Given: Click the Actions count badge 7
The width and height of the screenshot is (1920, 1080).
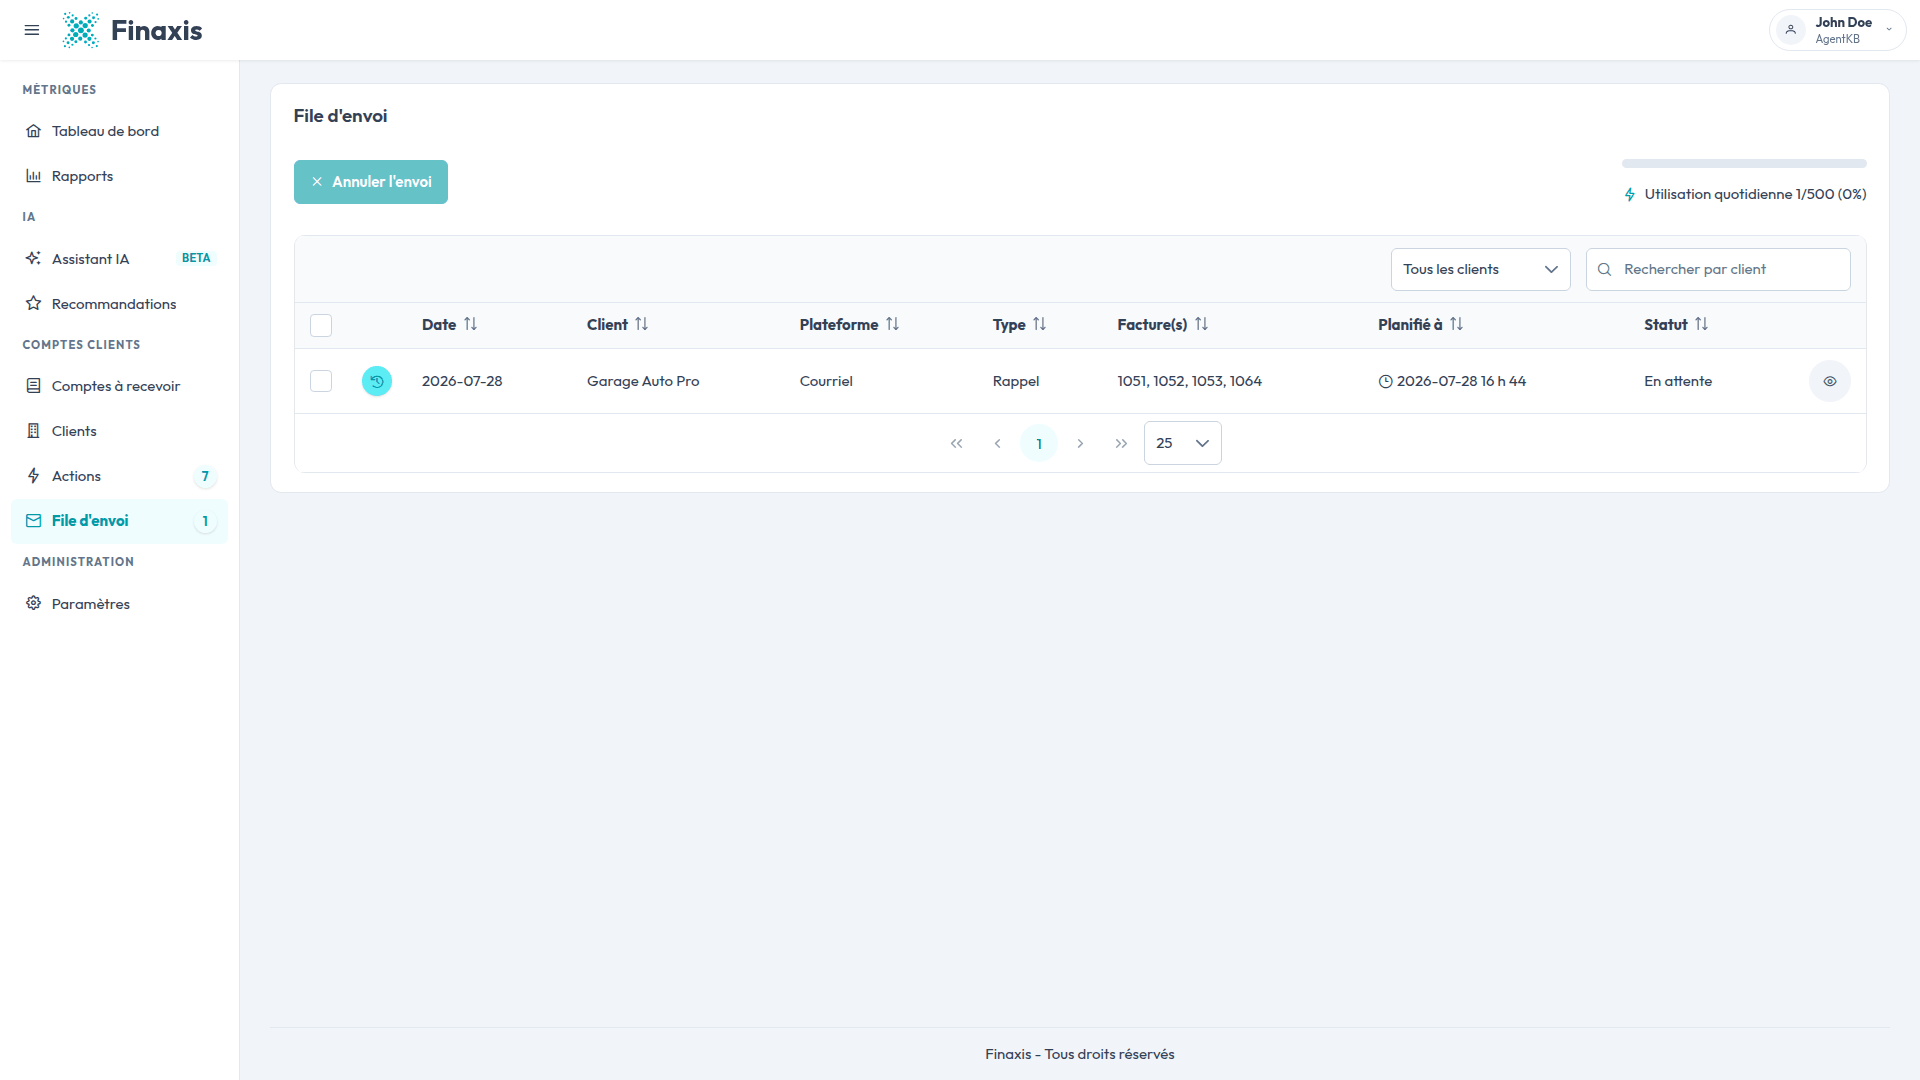Looking at the screenshot, I should (205, 476).
